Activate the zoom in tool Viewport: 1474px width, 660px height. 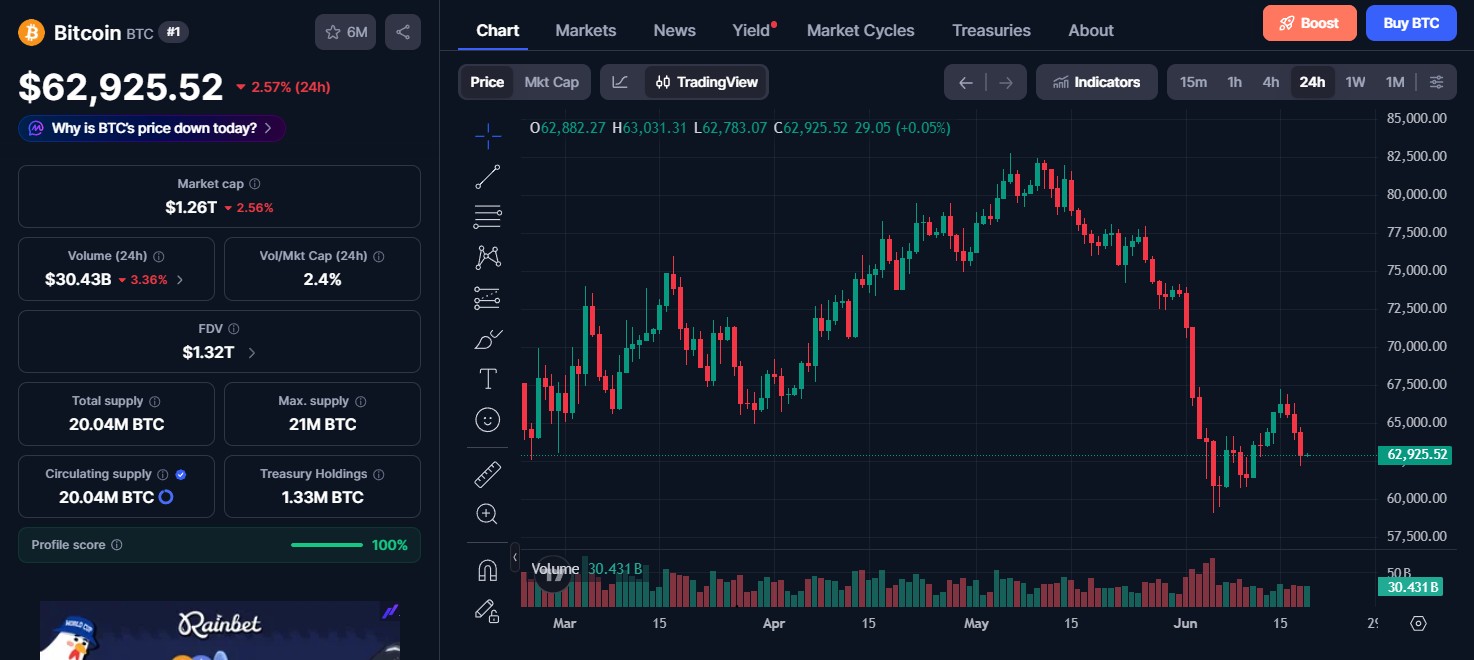coord(488,514)
